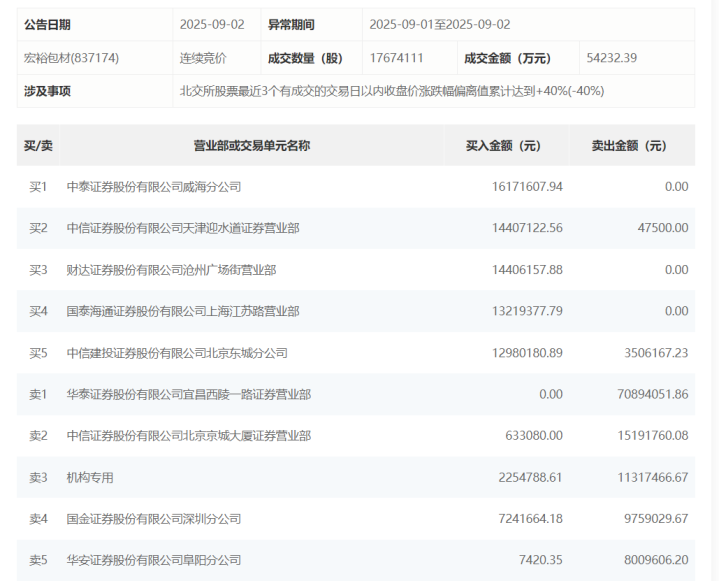Click sell amount 70894051.86
Image resolution: width=719 pixels, height=581 pixels.
[x=653, y=394]
